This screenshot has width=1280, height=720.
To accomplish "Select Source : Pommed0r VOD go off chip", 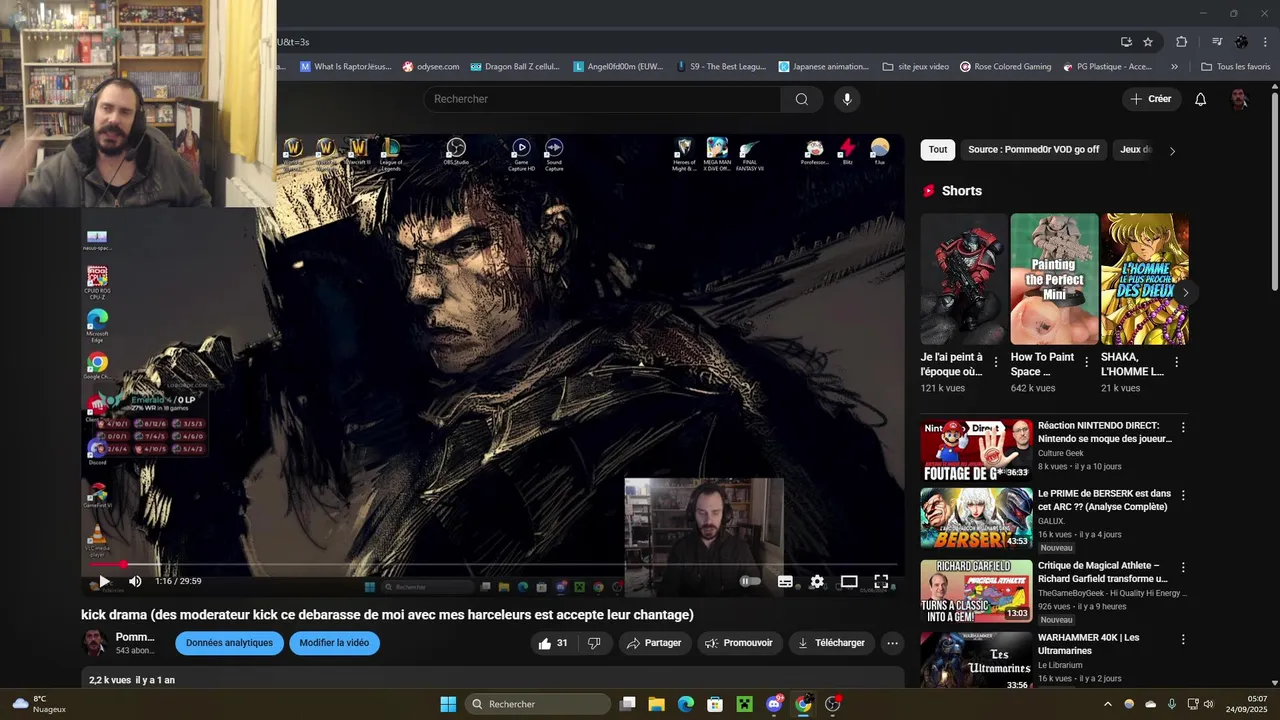I will [x=1033, y=150].
